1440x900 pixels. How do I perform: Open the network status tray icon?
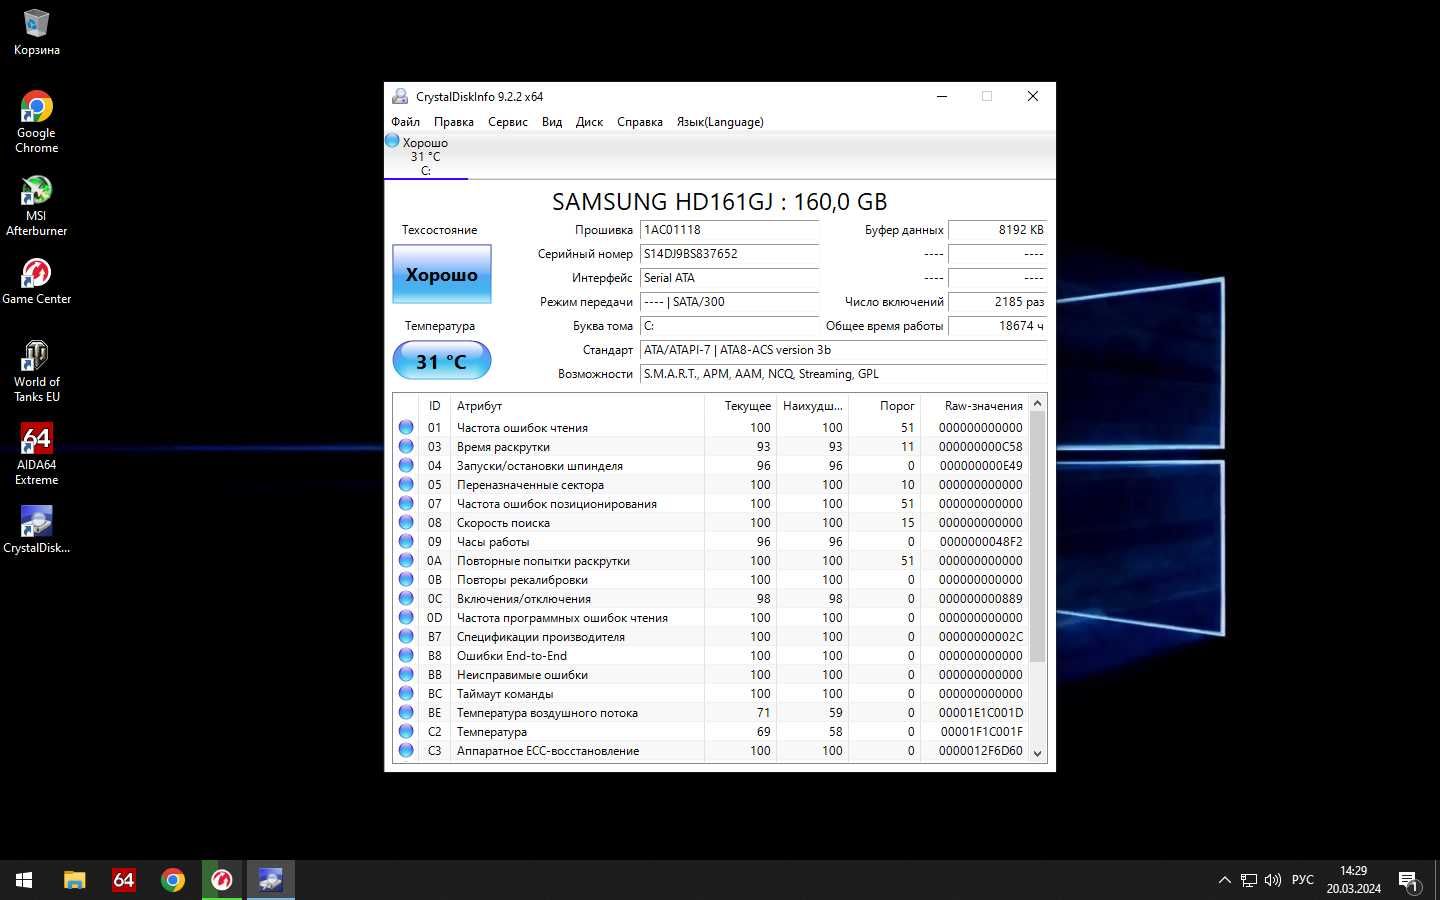tap(1249, 880)
